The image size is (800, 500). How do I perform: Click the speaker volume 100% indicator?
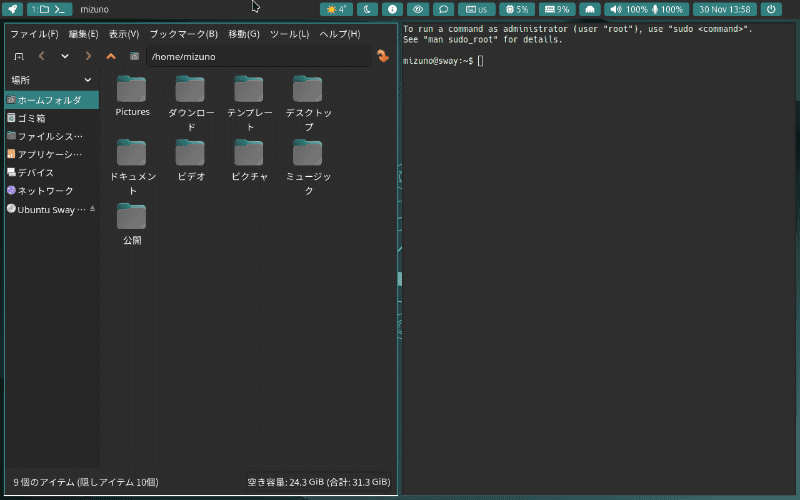pyautogui.click(x=629, y=9)
